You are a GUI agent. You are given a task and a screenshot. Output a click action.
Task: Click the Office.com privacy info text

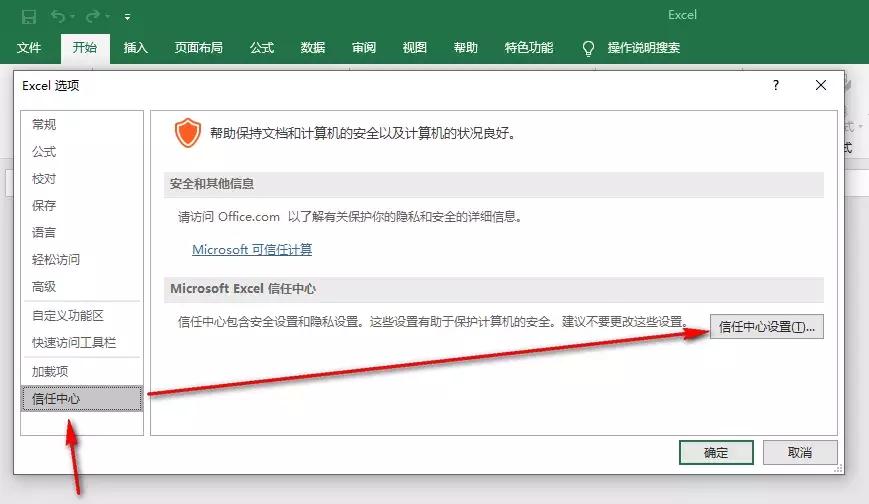pos(350,217)
